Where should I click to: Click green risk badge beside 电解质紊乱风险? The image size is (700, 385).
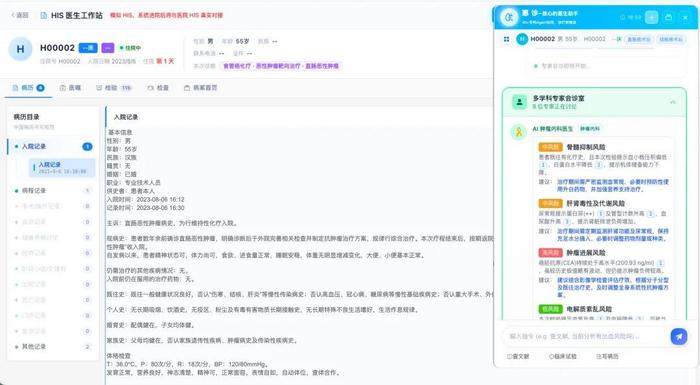tap(550, 309)
